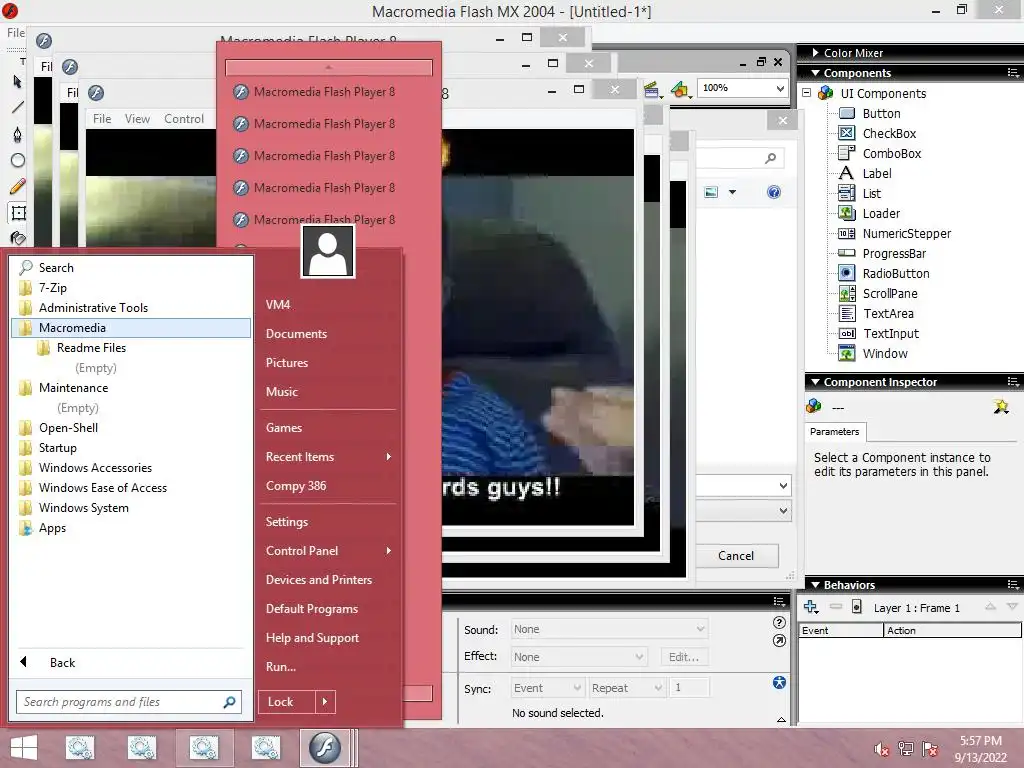1024x768 pixels.
Task: Click the Edit... sound effect button
Action: tap(684, 657)
